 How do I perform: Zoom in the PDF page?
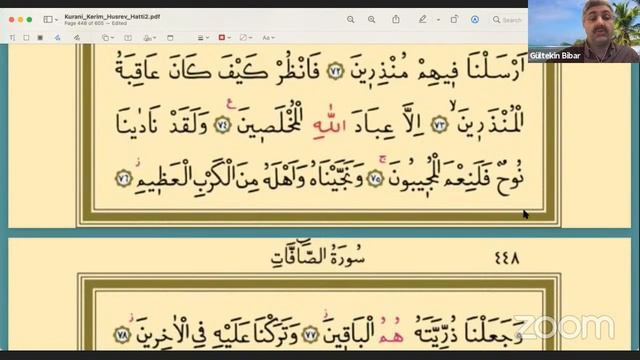tap(371, 20)
